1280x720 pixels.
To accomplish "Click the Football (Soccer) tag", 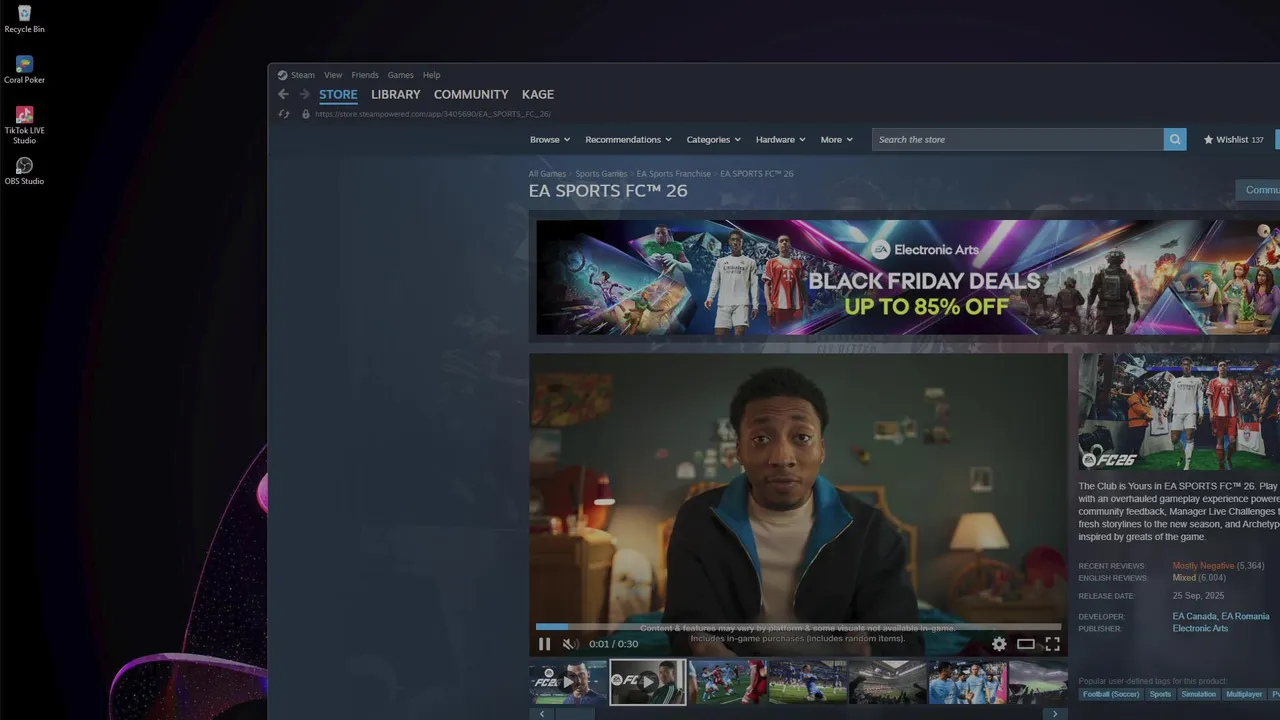I will click(x=1111, y=694).
